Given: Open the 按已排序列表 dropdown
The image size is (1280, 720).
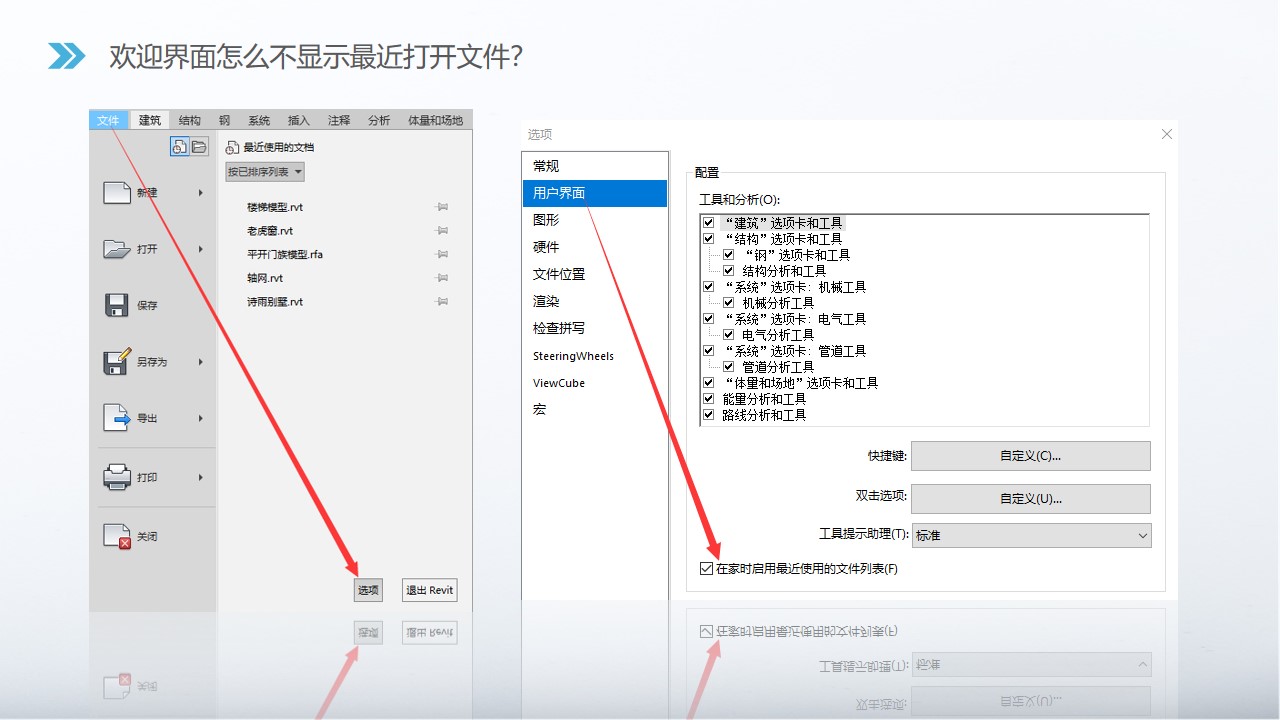Looking at the screenshot, I should point(265,172).
